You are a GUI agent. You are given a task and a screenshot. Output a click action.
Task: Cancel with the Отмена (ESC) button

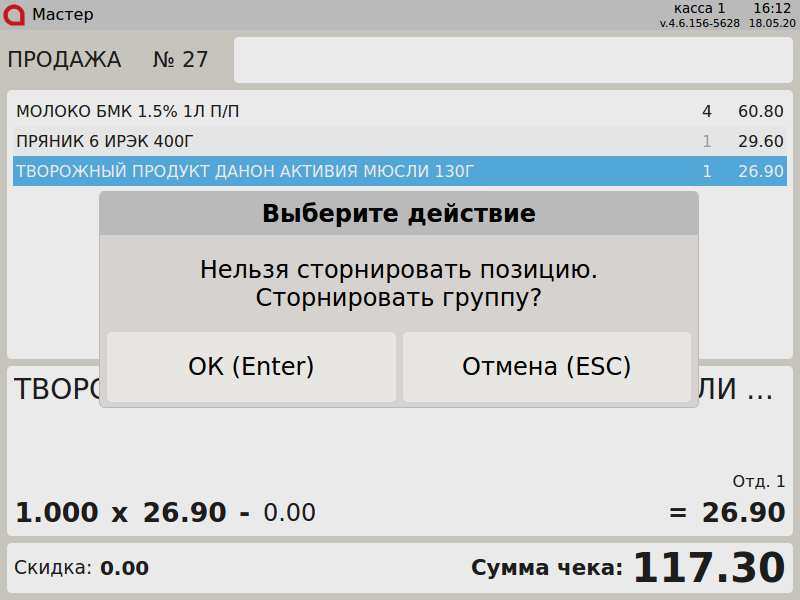tap(546, 367)
